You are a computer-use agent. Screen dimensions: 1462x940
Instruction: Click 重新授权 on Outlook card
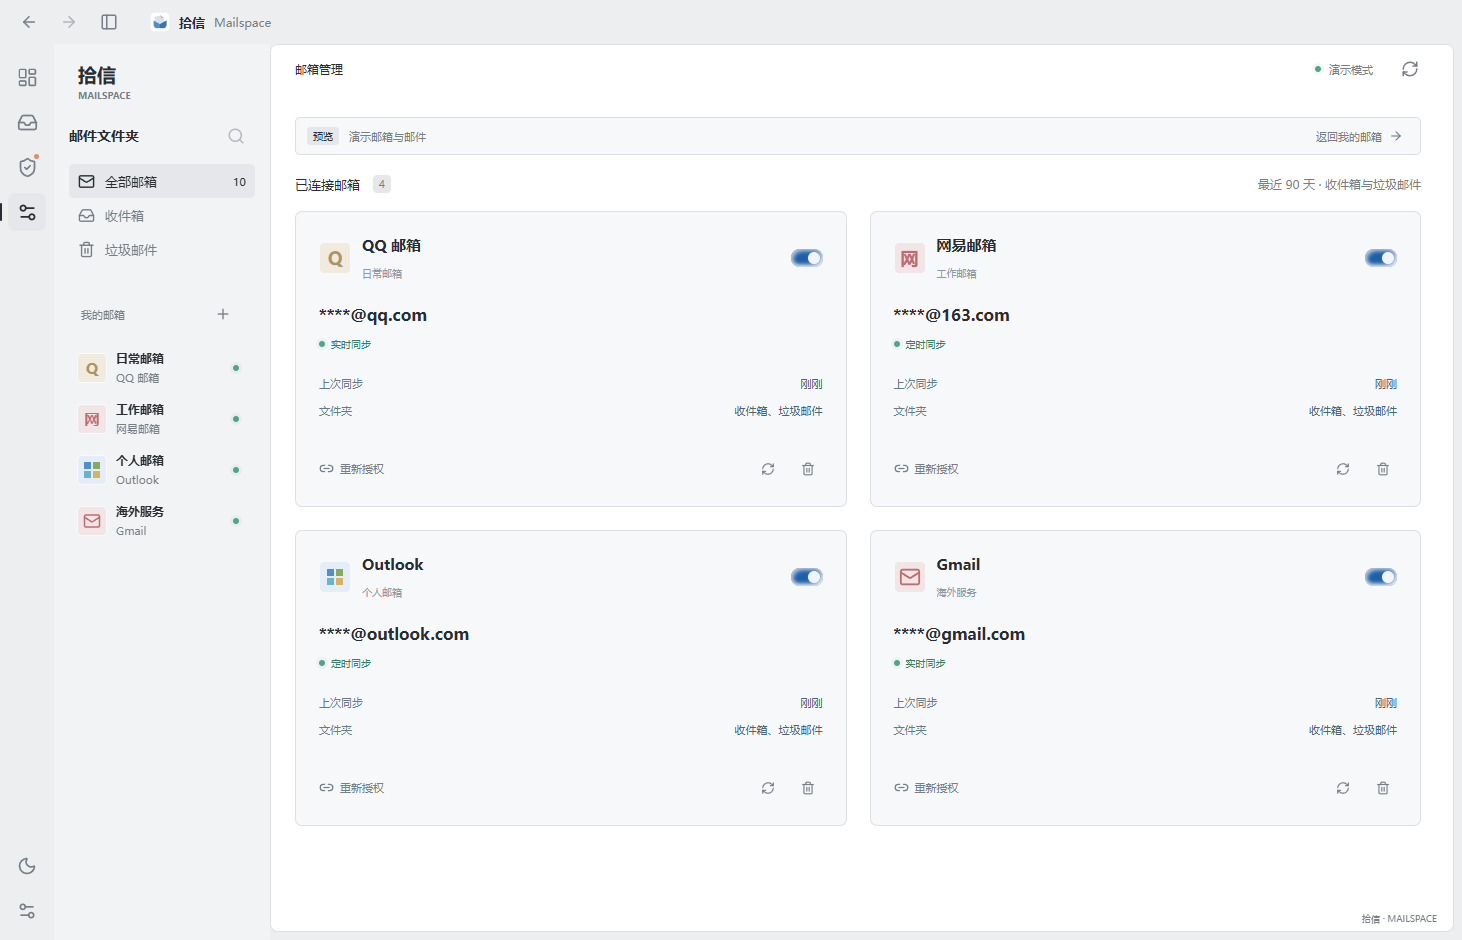(352, 788)
